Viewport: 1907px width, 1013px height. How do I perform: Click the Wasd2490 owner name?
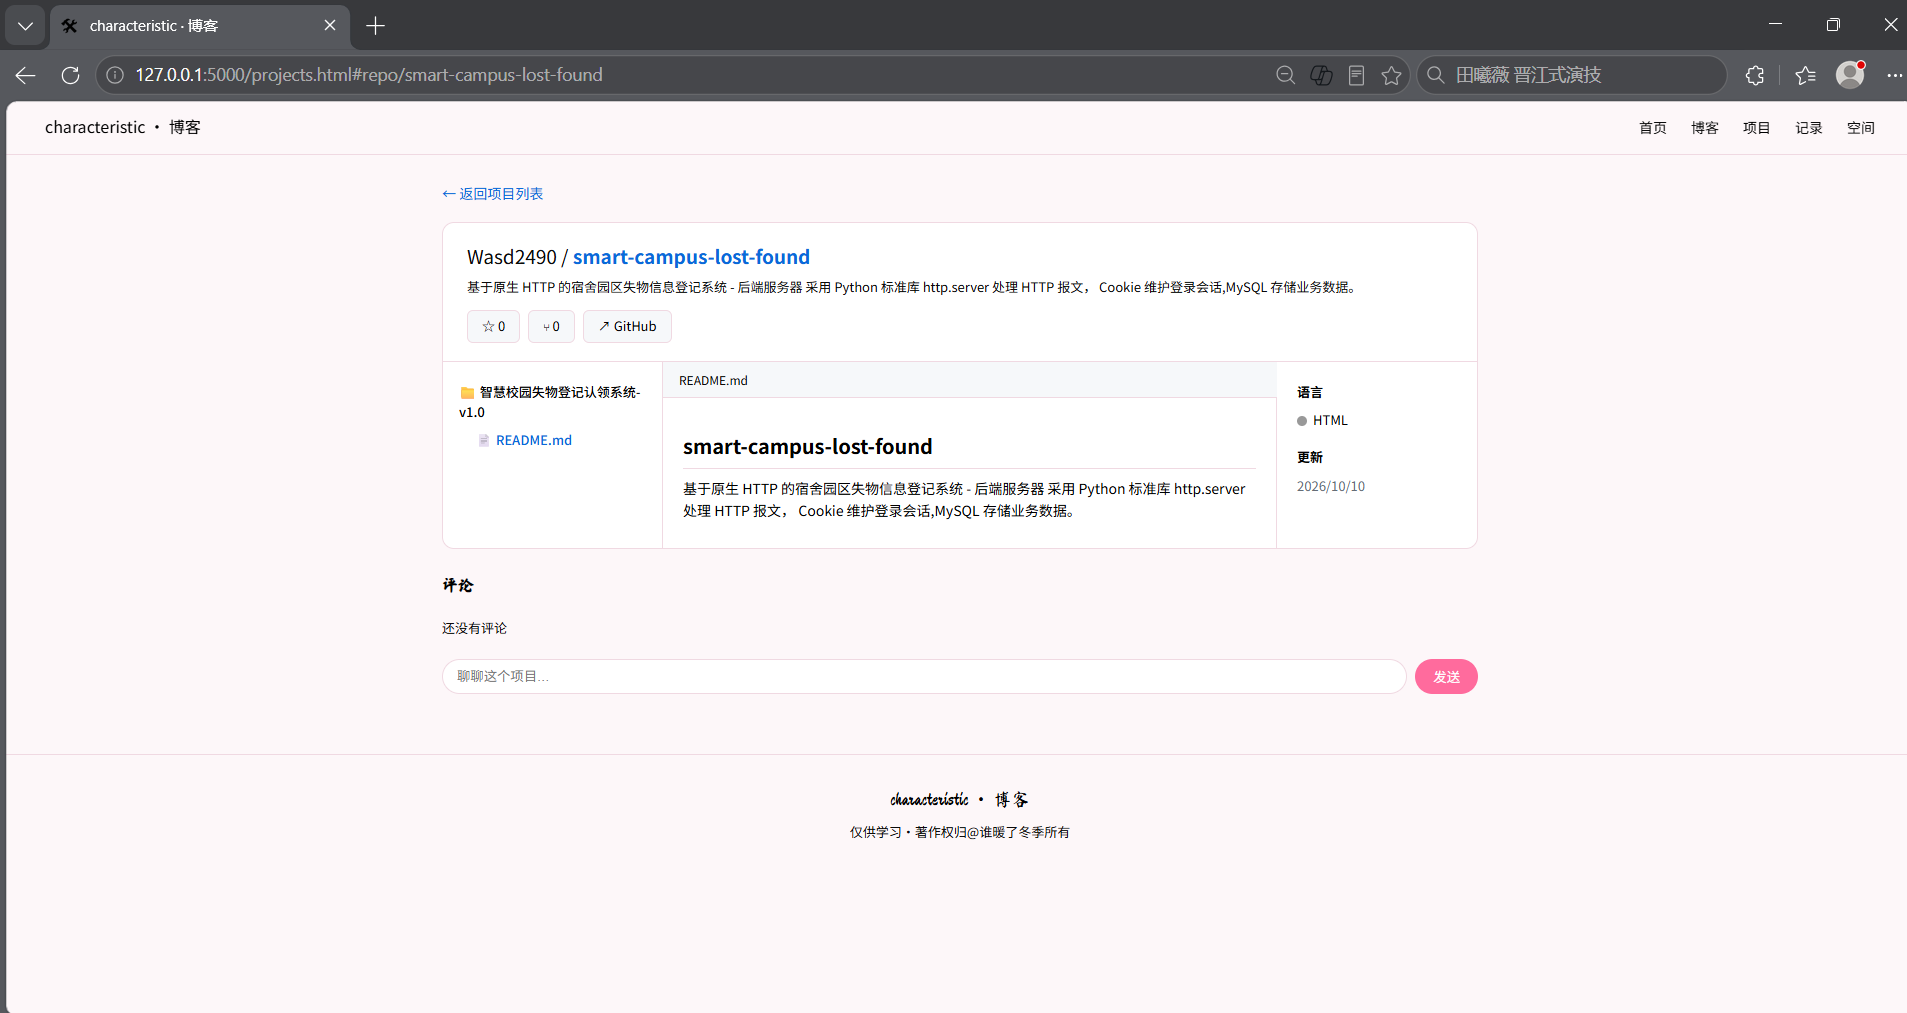tap(511, 257)
